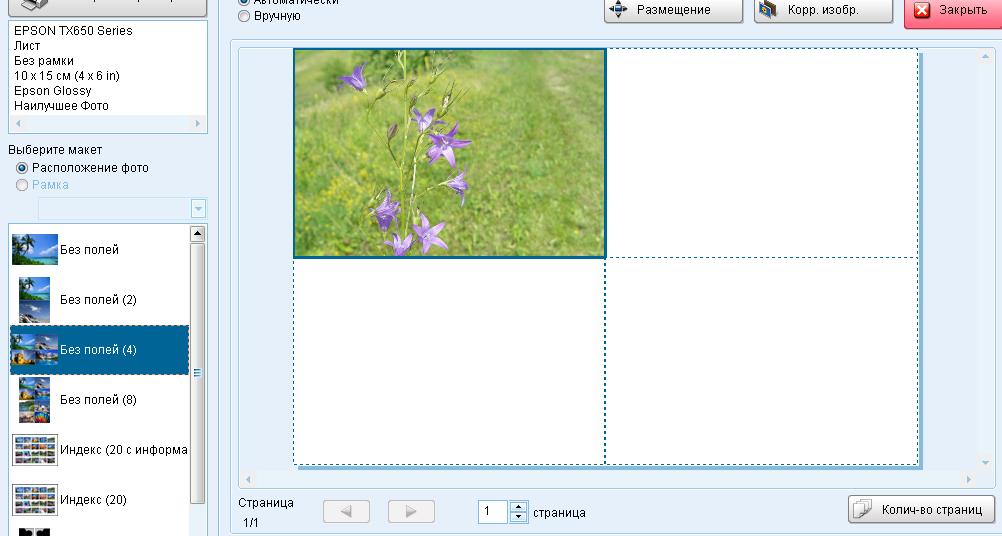Click the 'Наилучшее Фото' quality text
Screen dimensions: 1002x536
61,105
